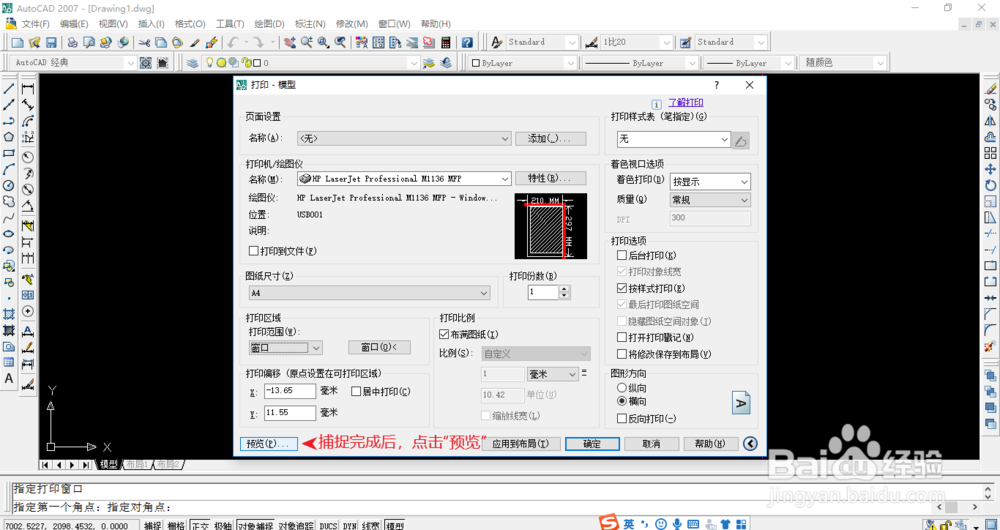The height and width of the screenshot is (530, 1000).
Task: Open the 修改(M) menu
Action: (x=352, y=24)
